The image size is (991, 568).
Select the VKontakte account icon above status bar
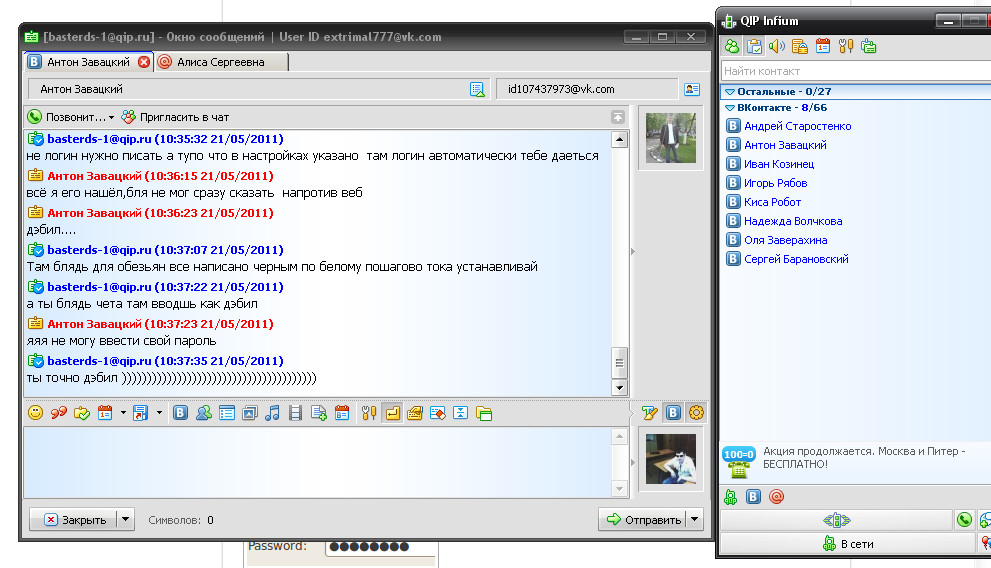(x=753, y=497)
